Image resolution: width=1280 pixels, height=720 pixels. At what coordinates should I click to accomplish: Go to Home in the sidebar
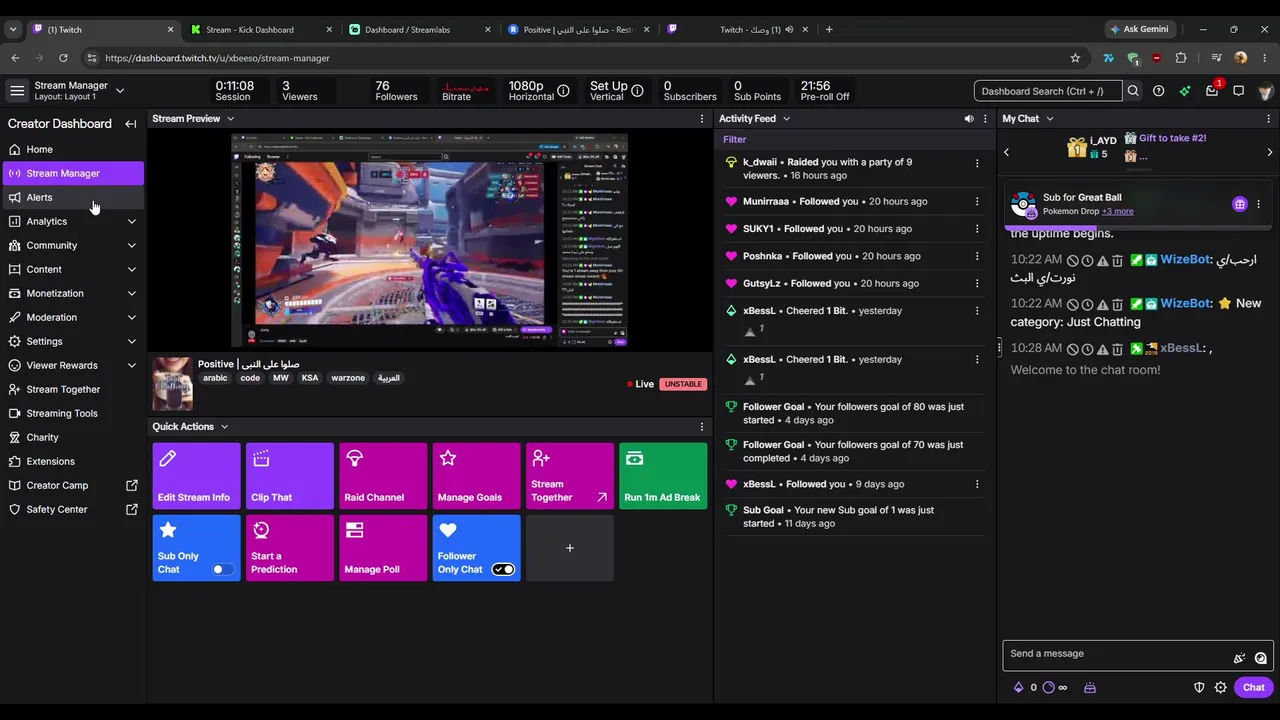tap(72, 149)
